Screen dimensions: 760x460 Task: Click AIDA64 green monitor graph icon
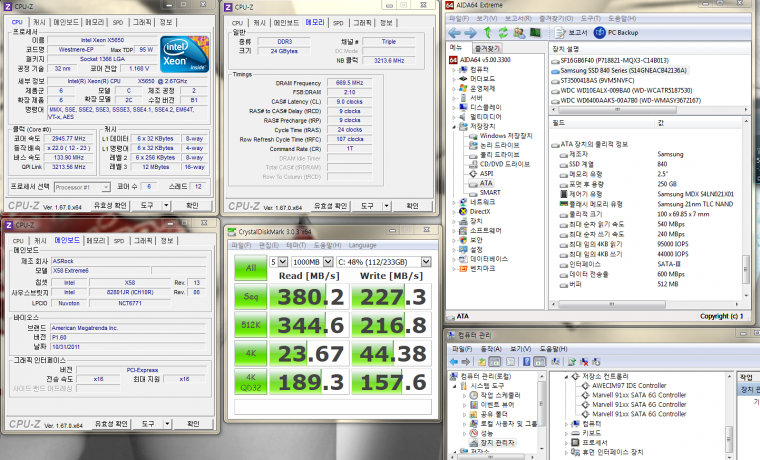coord(535,32)
